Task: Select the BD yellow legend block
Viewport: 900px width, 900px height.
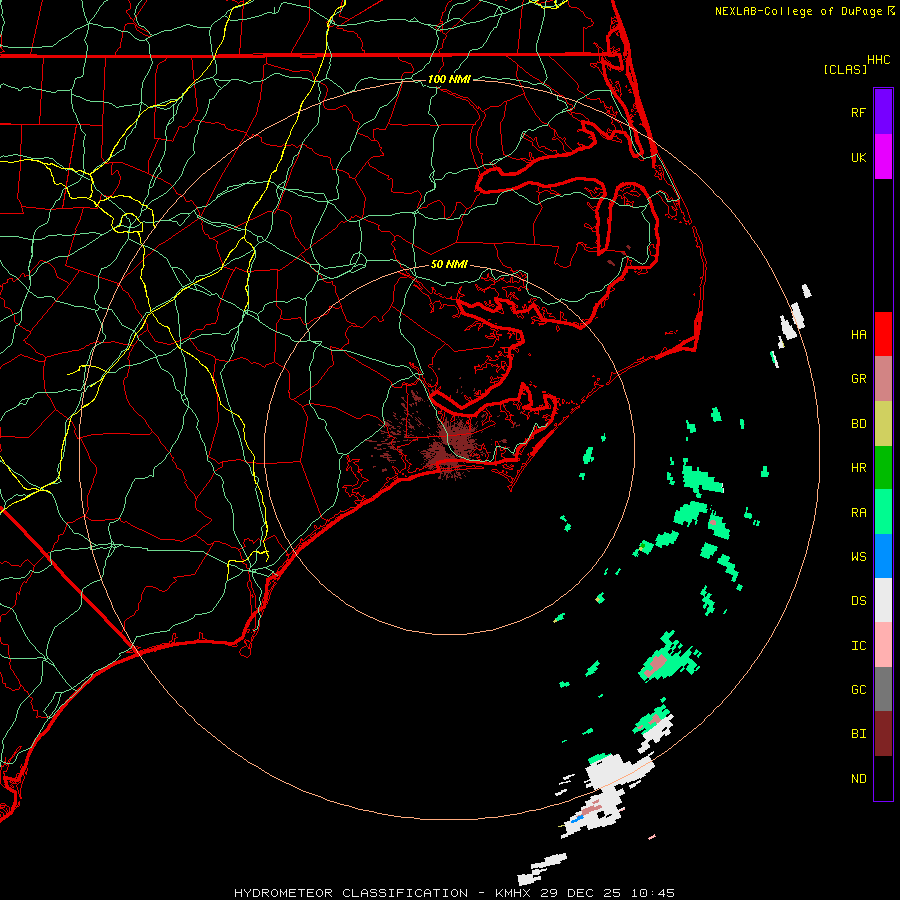Action: [x=883, y=424]
